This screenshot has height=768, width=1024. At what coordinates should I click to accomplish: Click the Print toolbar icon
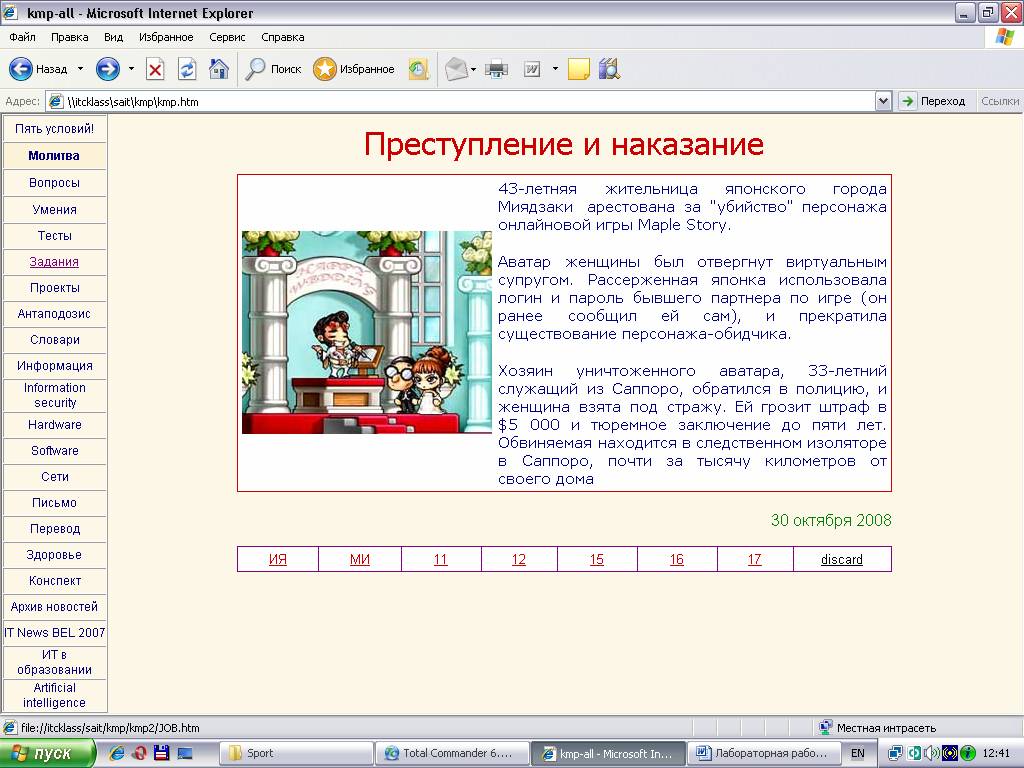pyautogui.click(x=496, y=69)
